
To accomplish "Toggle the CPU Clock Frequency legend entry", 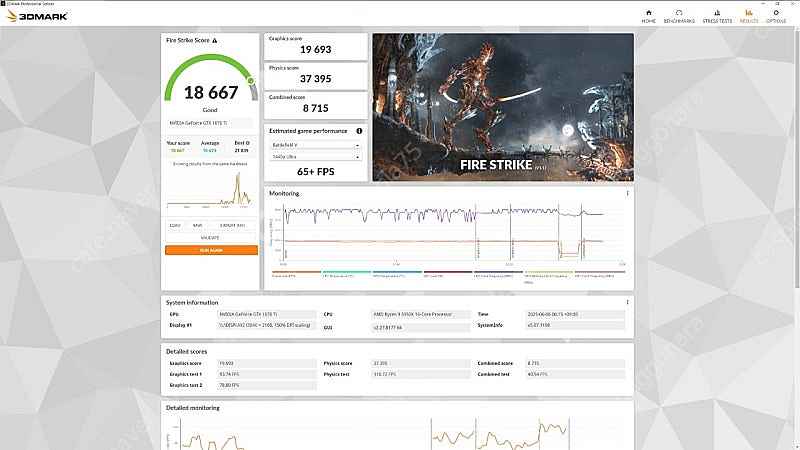I will click(498, 274).
